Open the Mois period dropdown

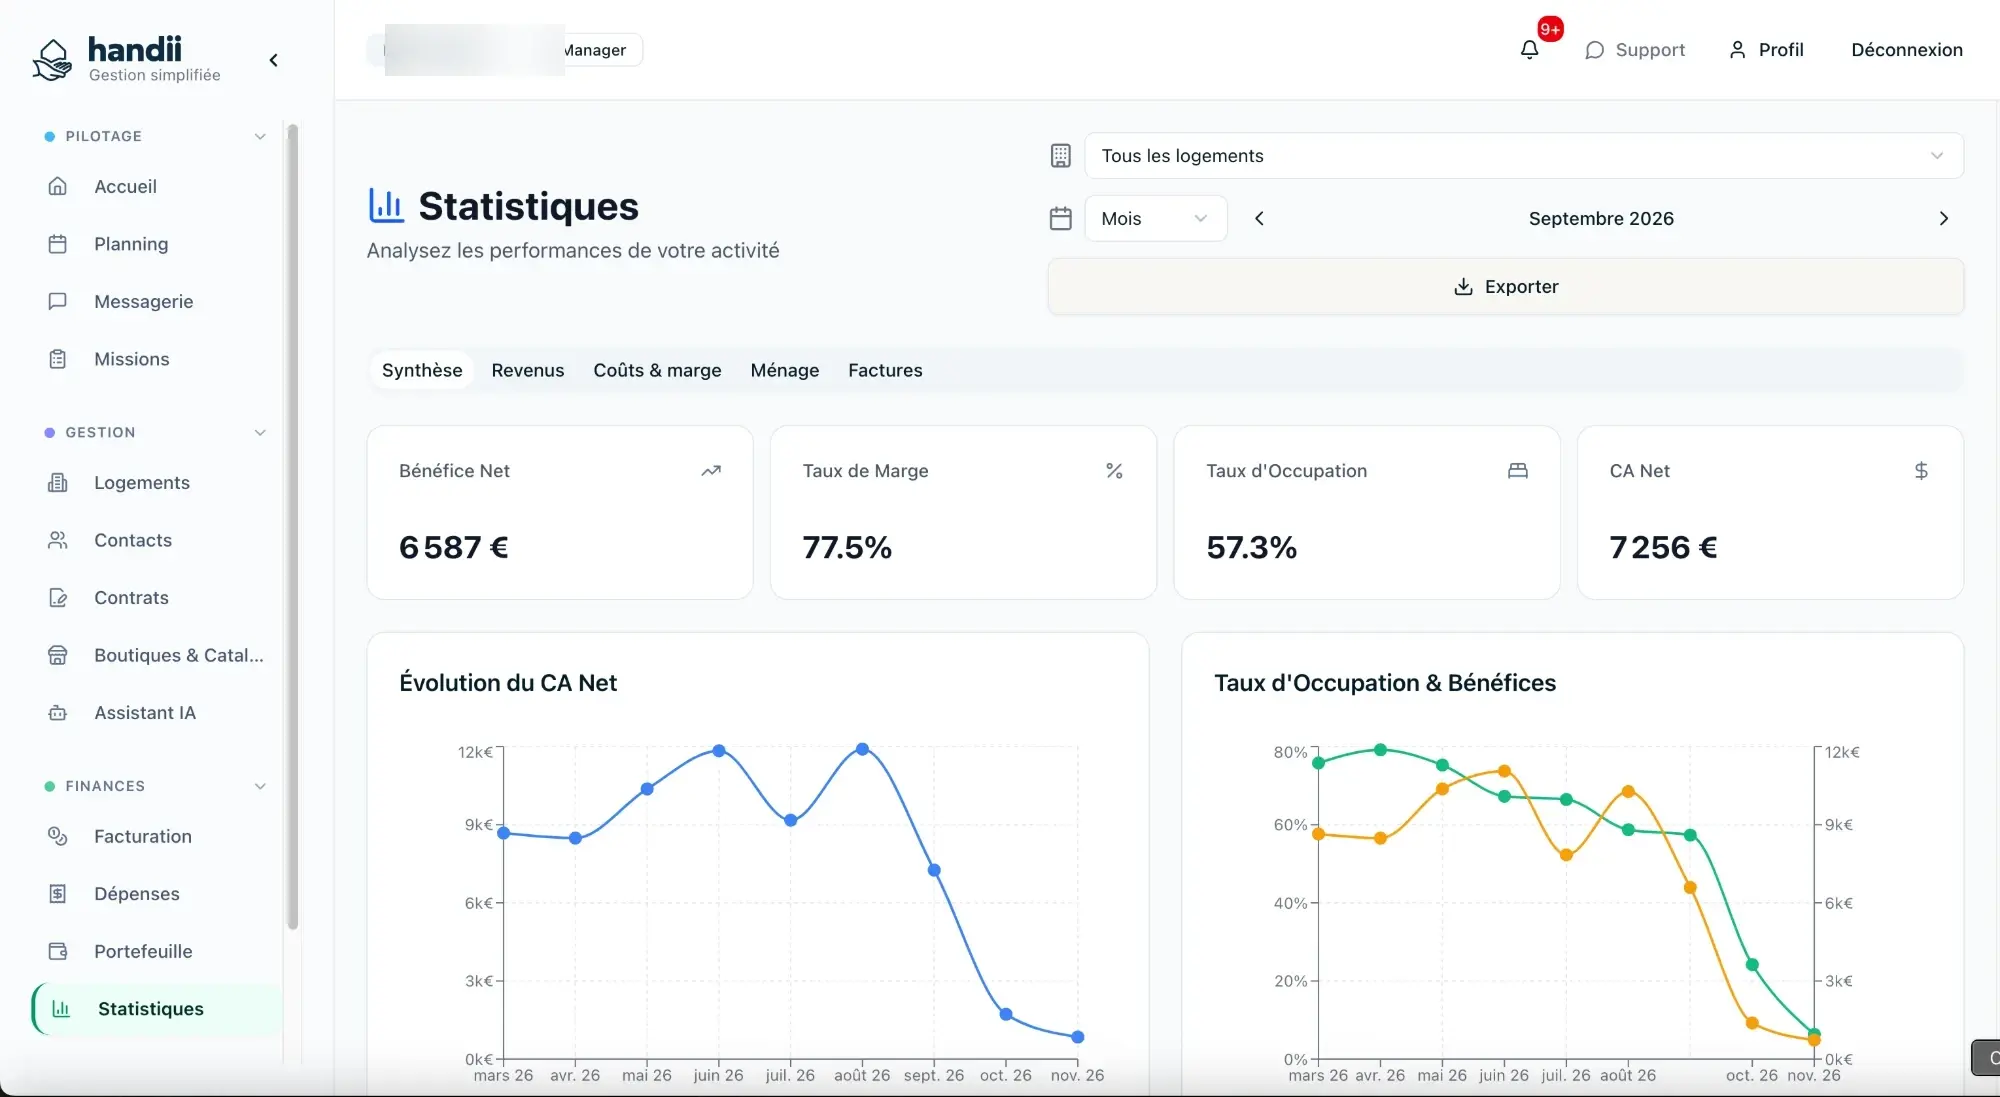click(1156, 218)
